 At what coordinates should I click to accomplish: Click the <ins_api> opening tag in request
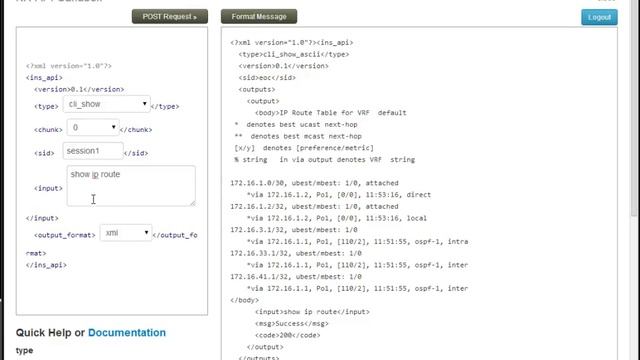click(44, 78)
